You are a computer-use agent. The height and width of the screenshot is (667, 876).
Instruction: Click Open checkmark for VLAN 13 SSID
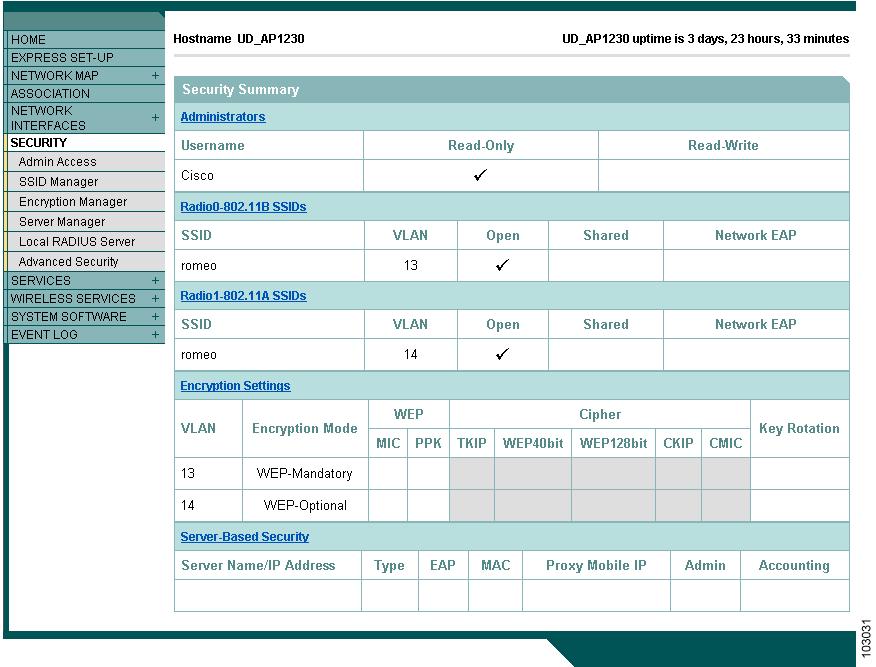pyautogui.click(x=502, y=265)
